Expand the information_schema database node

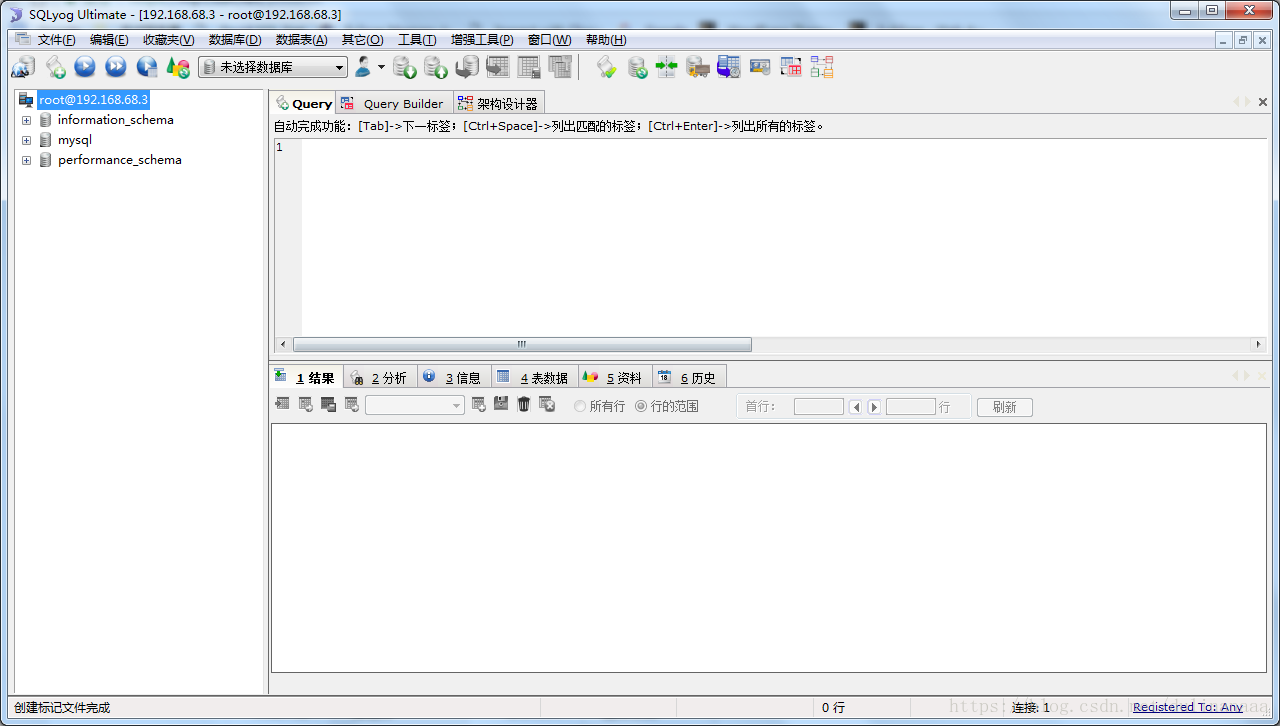pos(27,120)
